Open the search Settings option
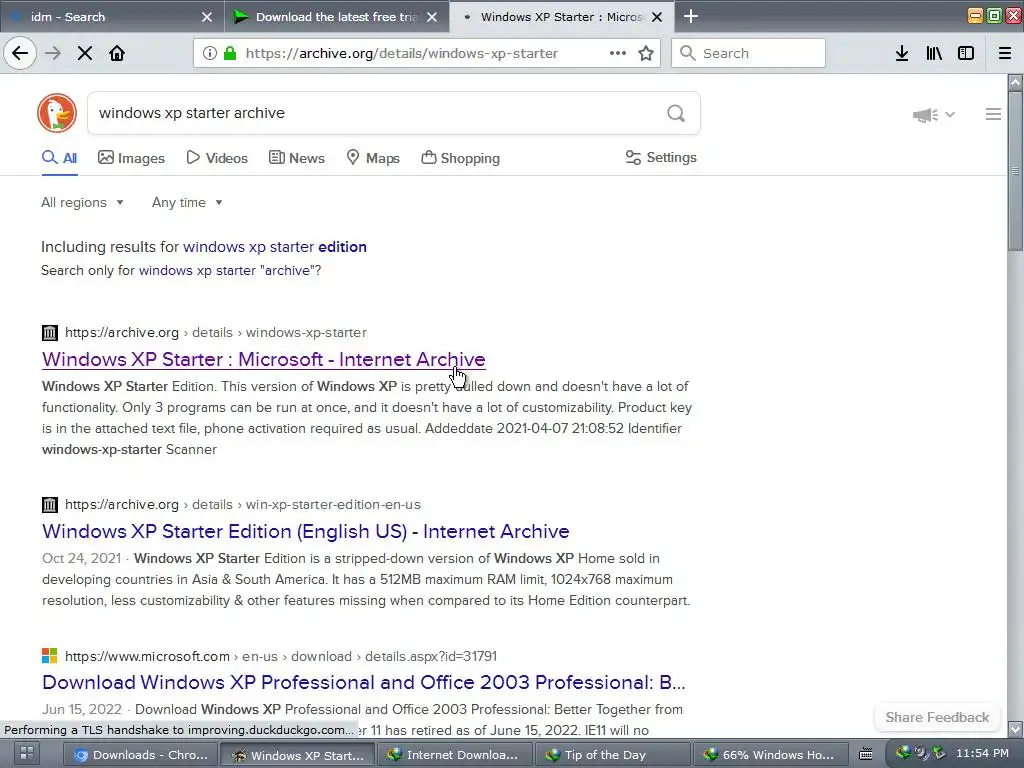The height and width of the screenshot is (768, 1024). coord(661,157)
